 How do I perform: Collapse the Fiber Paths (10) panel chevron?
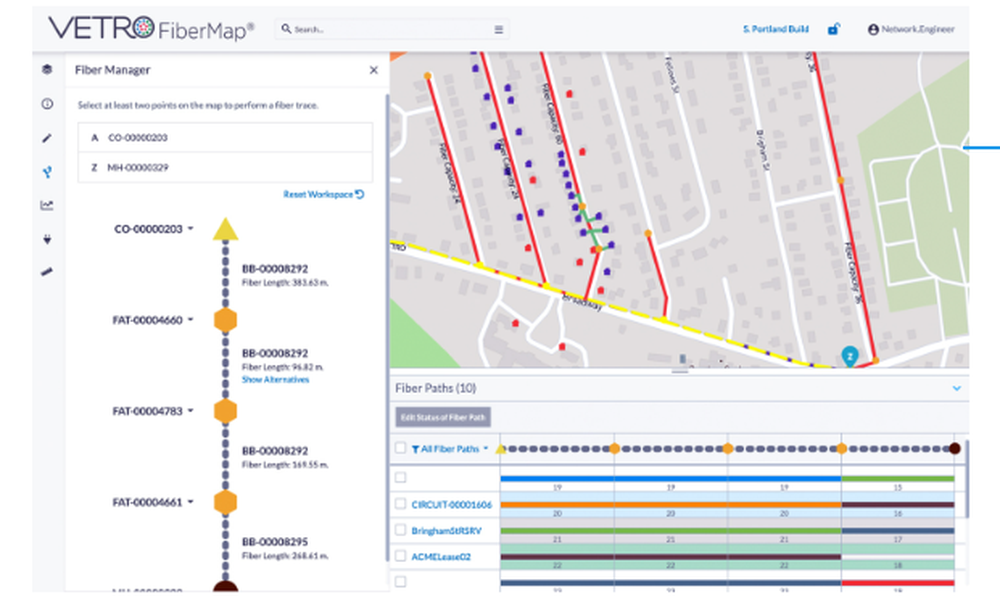tap(957, 388)
